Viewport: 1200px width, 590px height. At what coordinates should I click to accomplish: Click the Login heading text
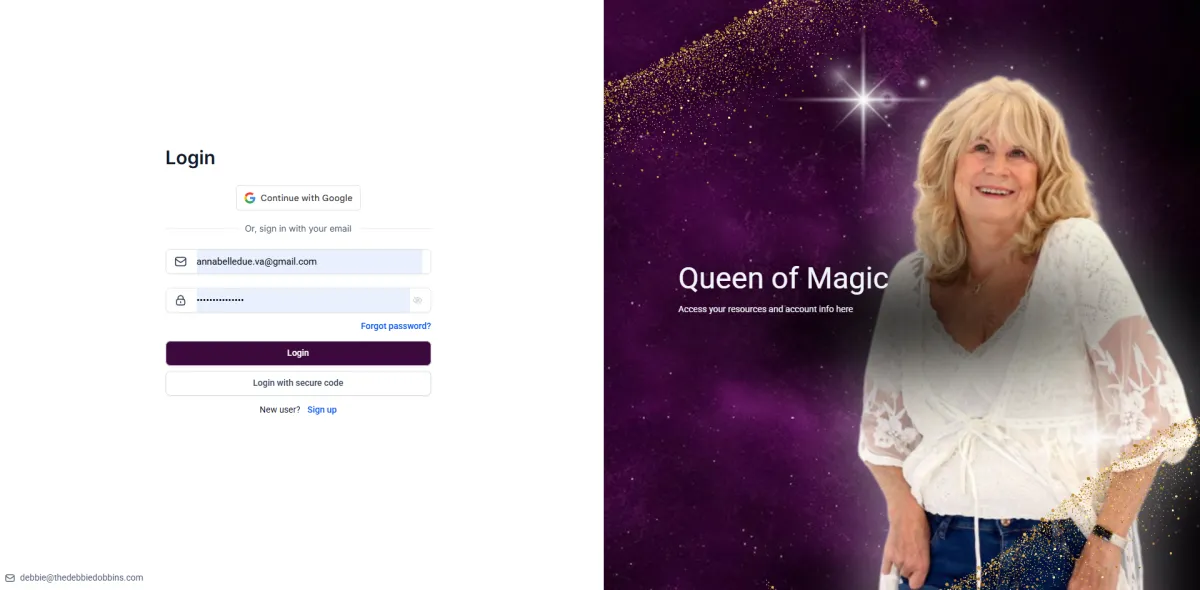[x=190, y=158]
